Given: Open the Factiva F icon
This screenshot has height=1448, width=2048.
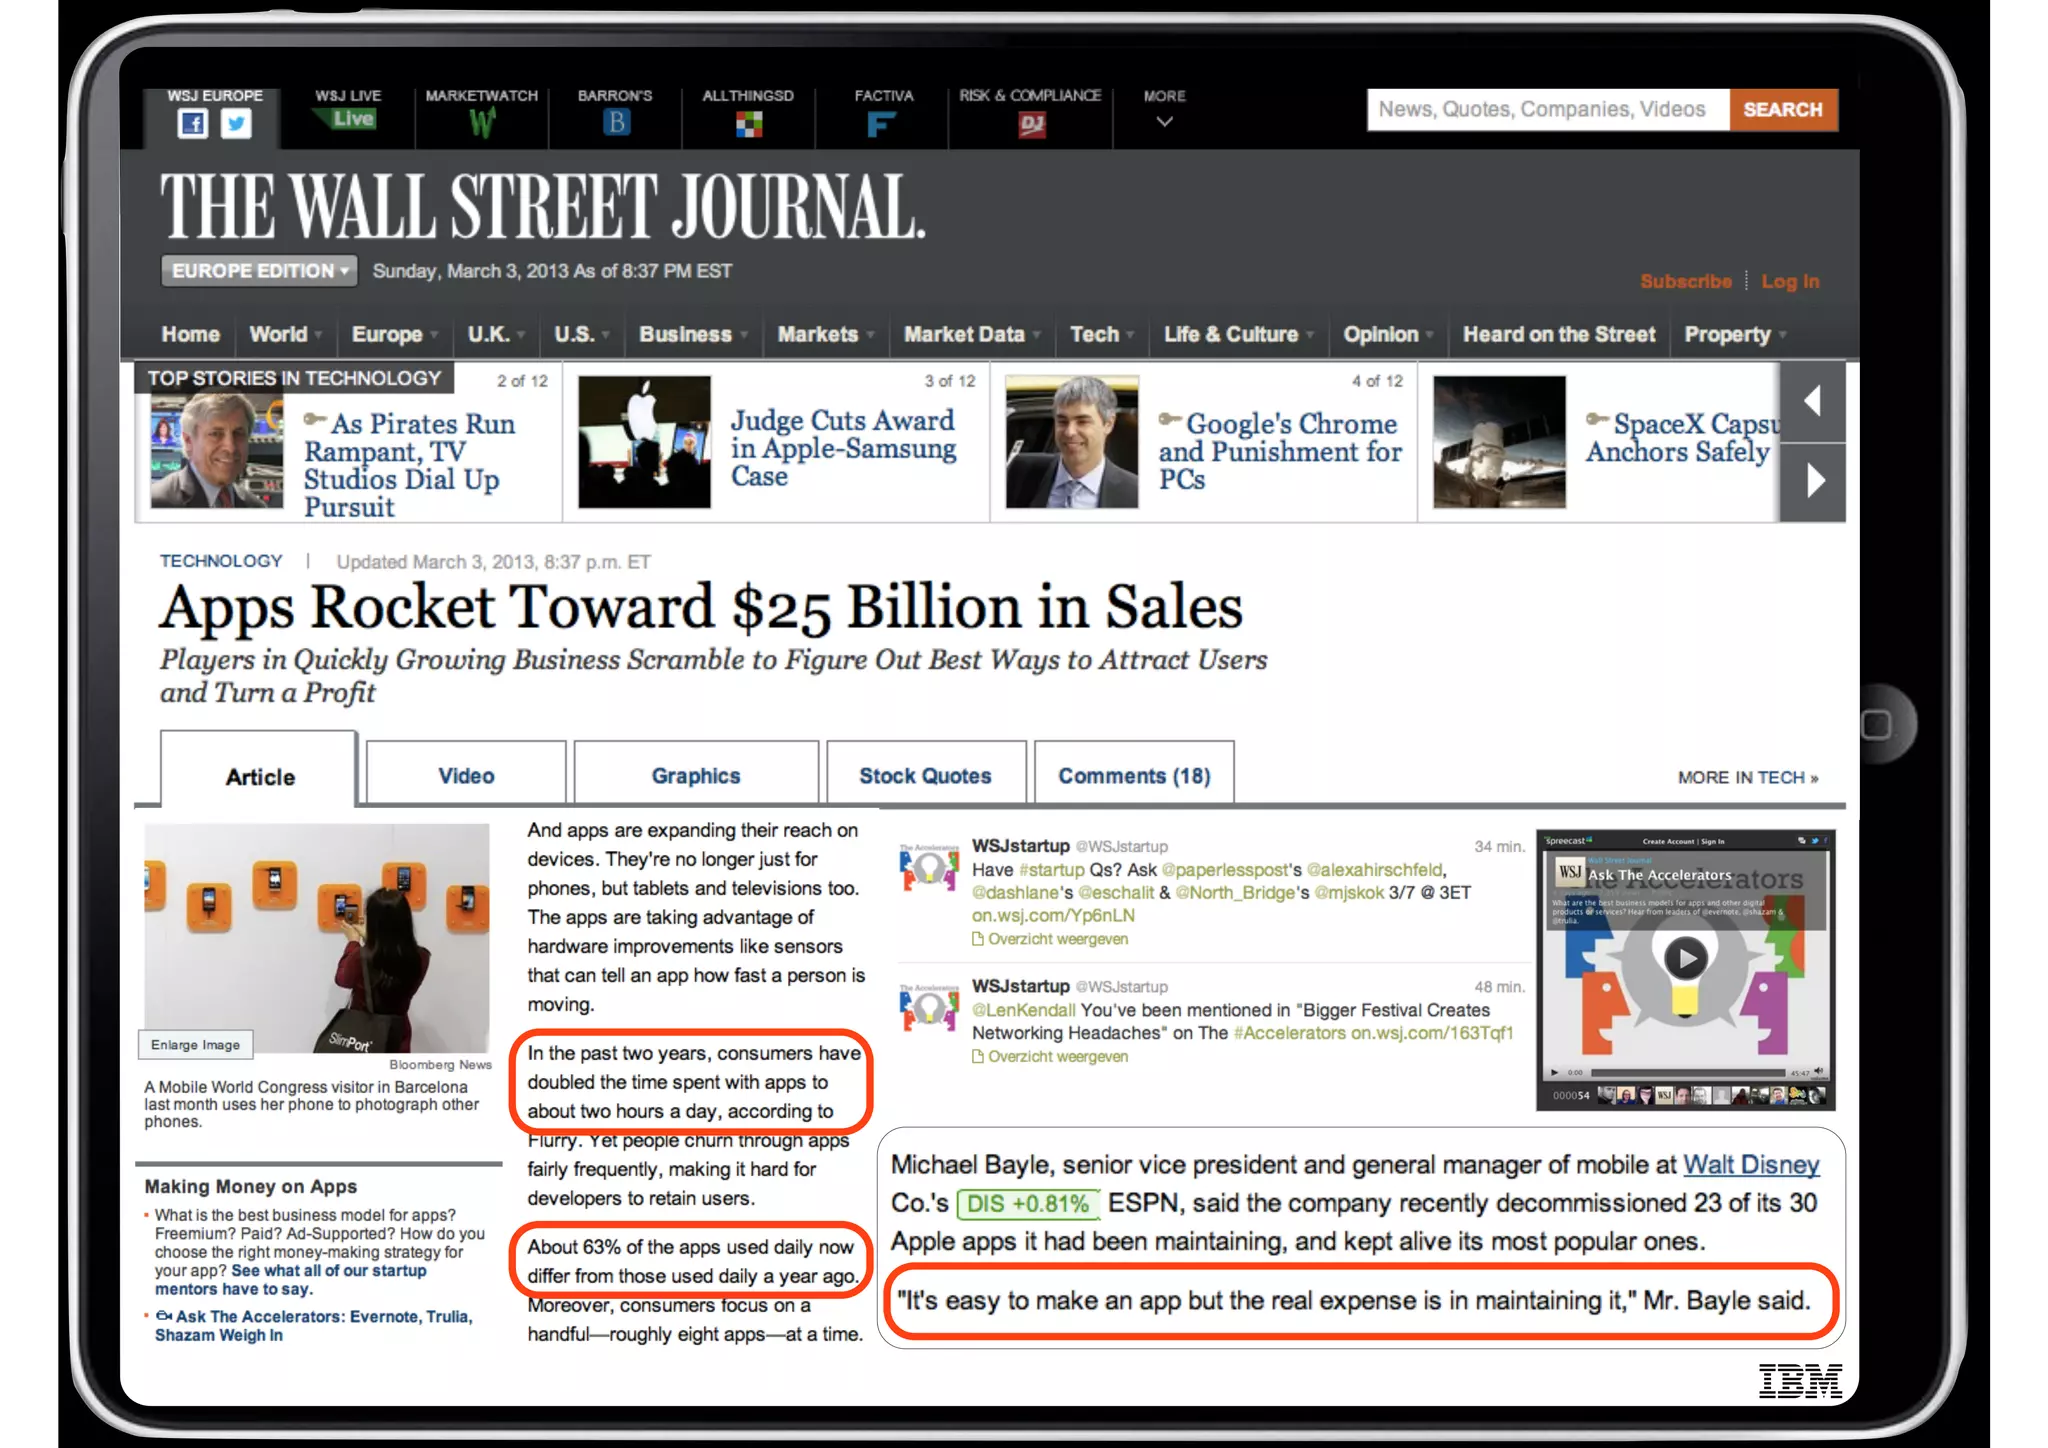Looking at the screenshot, I should point(881,124).
